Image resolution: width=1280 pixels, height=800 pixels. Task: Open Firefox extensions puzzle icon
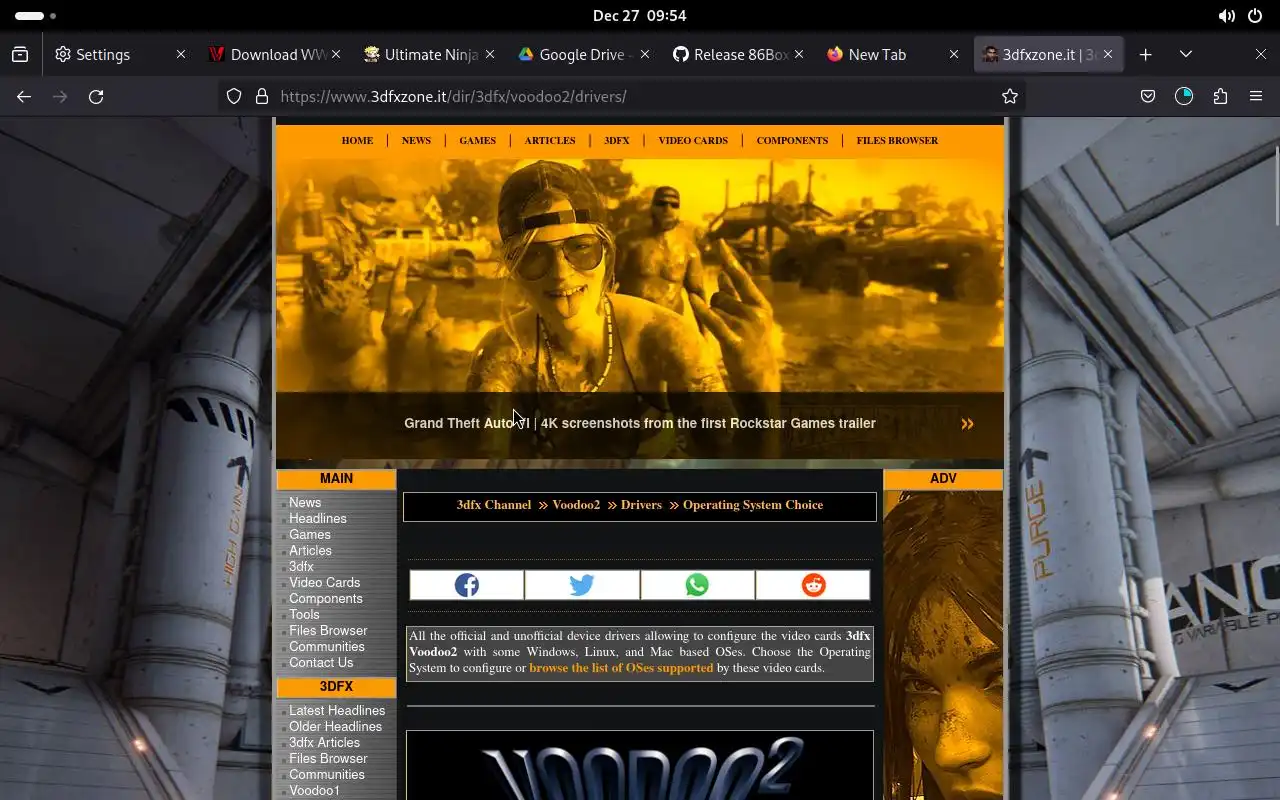[1220, 96]
